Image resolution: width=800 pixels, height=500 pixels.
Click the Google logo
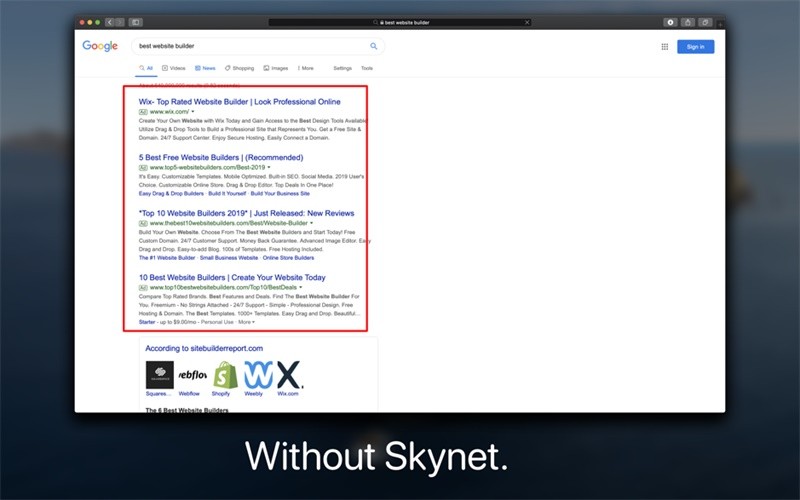click(x=100, y=46)
